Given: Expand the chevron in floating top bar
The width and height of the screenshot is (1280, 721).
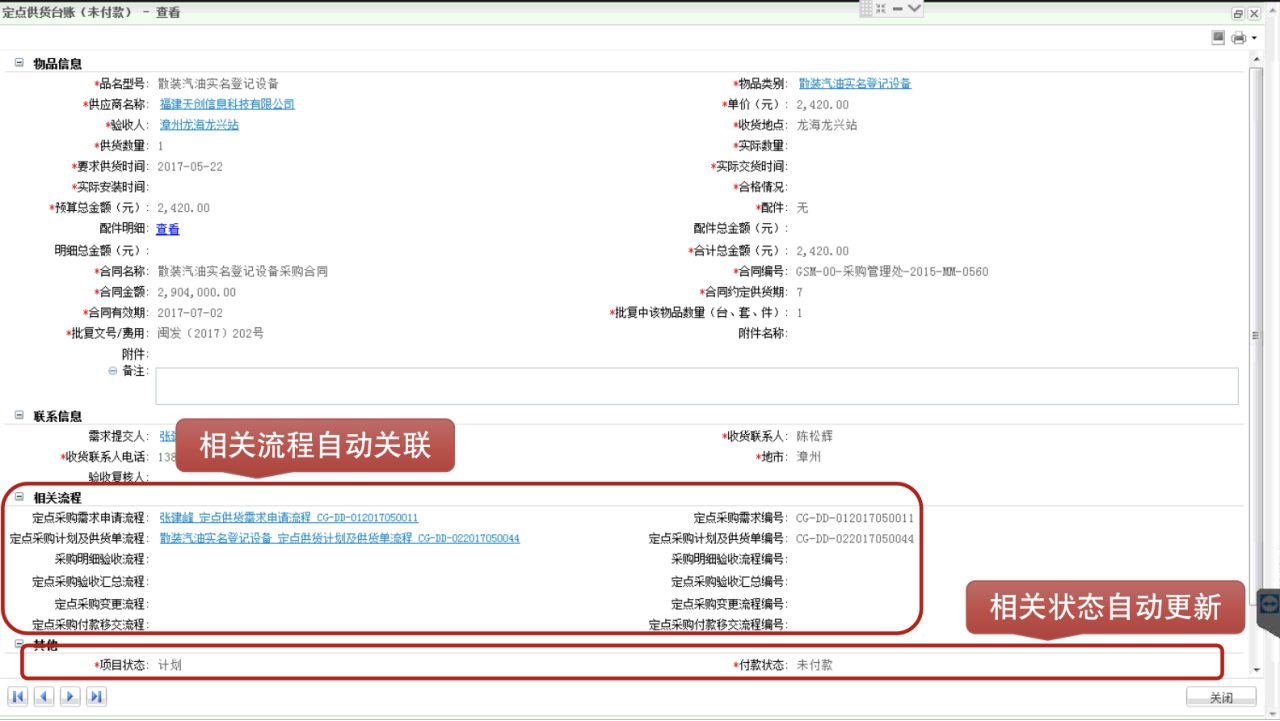Looking at the screenshot, I should coord(914,8).
